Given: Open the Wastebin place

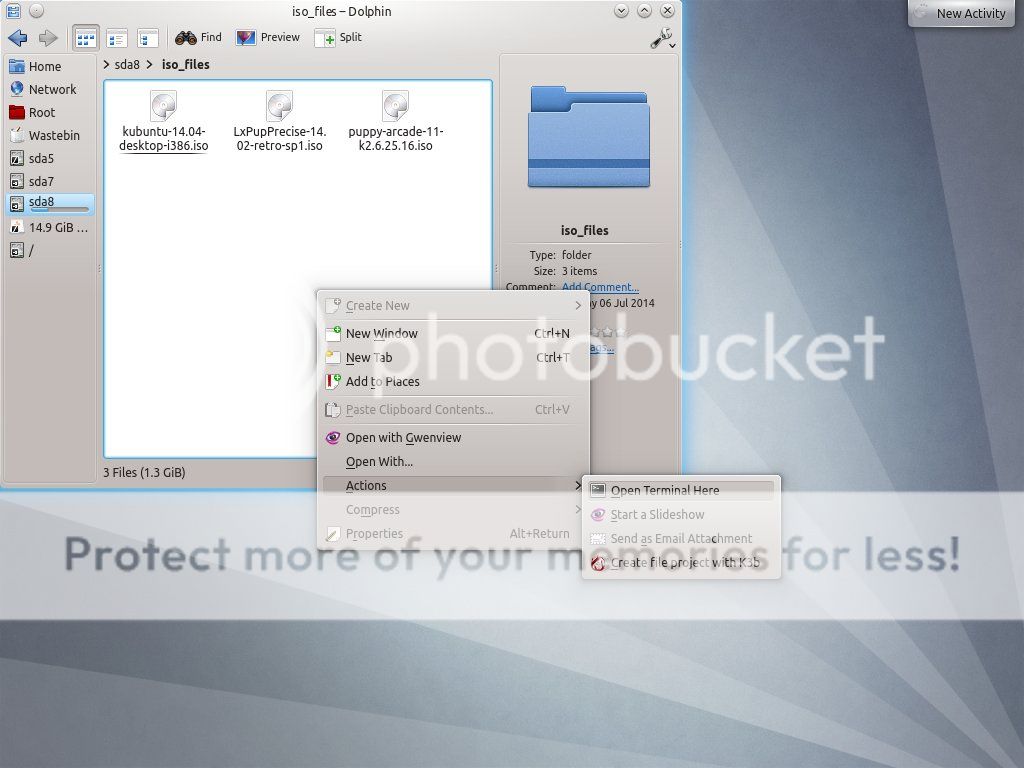Looking at the screenshot, I should point(50,135).
